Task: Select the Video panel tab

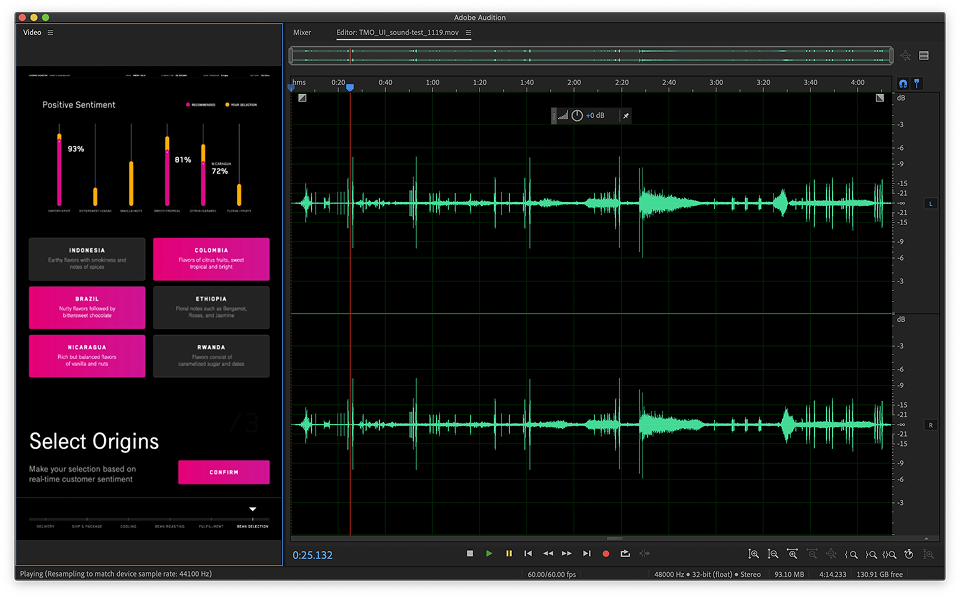Action: (x=32, y=33)
